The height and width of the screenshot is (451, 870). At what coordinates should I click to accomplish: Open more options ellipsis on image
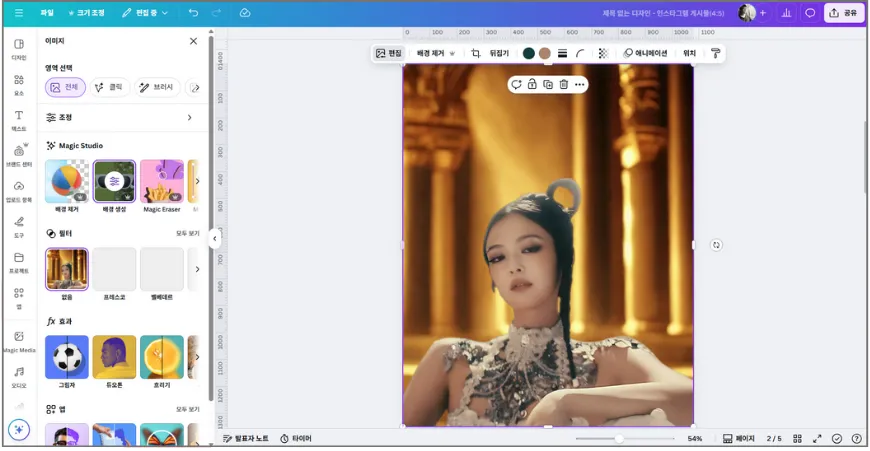[579, 84]
